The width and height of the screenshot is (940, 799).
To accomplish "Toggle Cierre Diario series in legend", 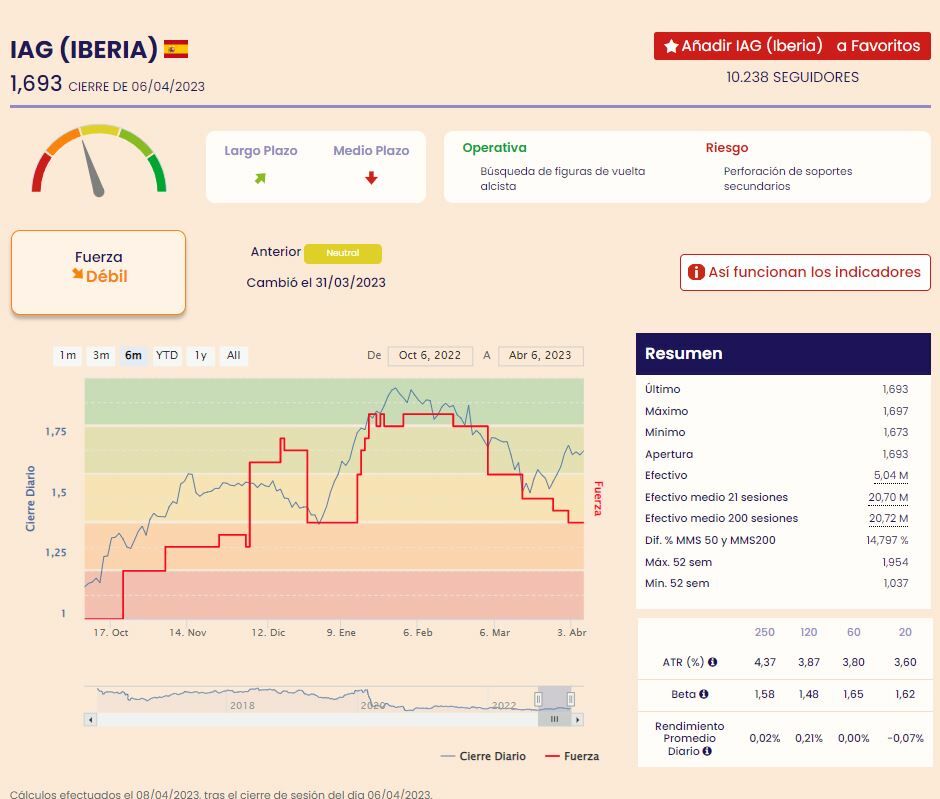I will click(x=483, y=756).
